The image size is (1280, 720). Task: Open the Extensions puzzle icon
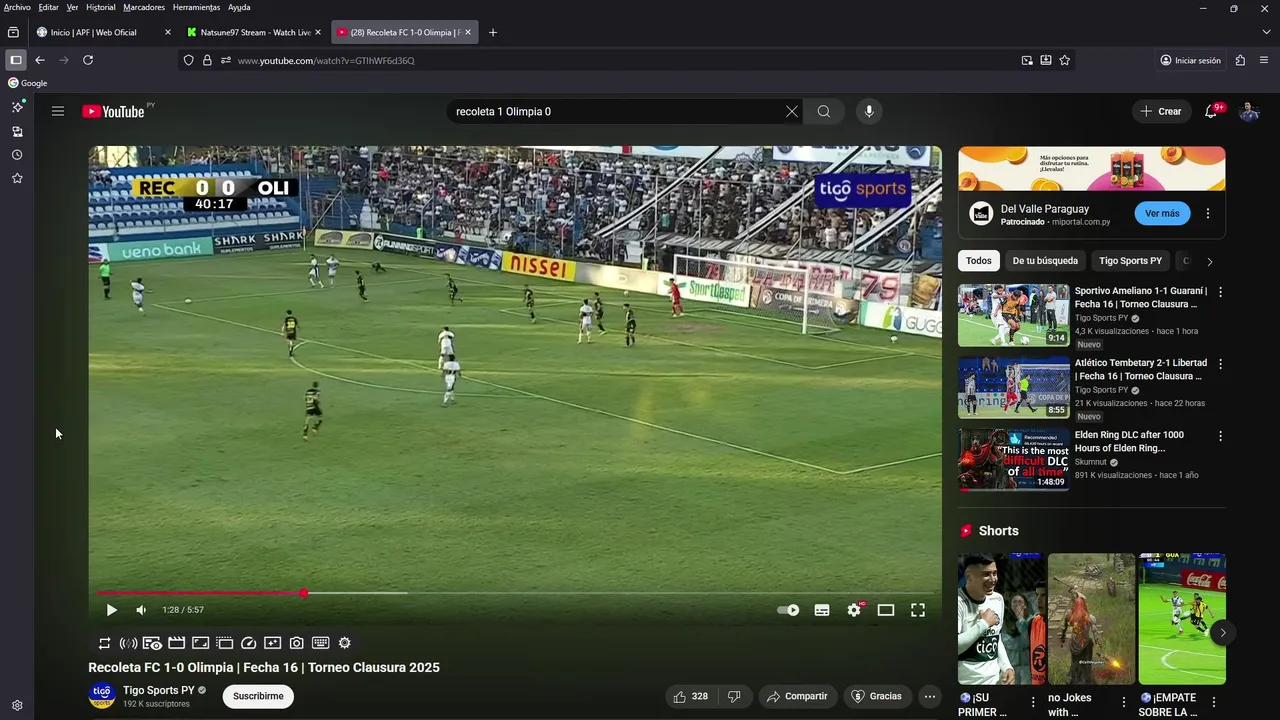[x=1240, y=60]
